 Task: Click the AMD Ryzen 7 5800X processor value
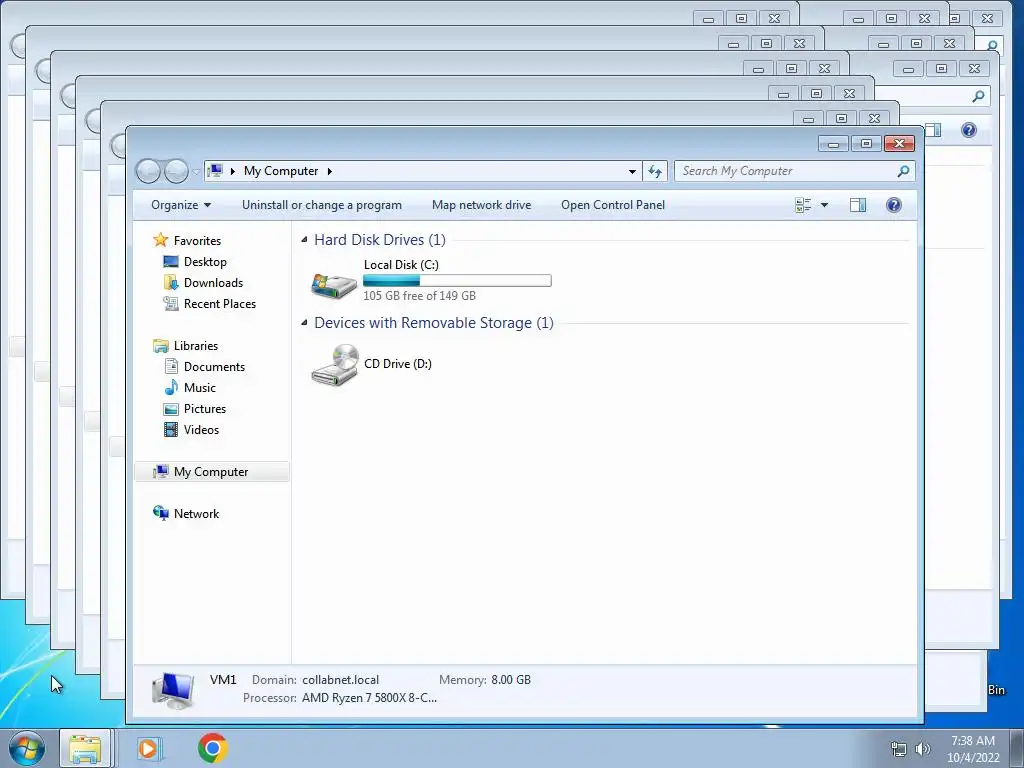click(369, 698)
